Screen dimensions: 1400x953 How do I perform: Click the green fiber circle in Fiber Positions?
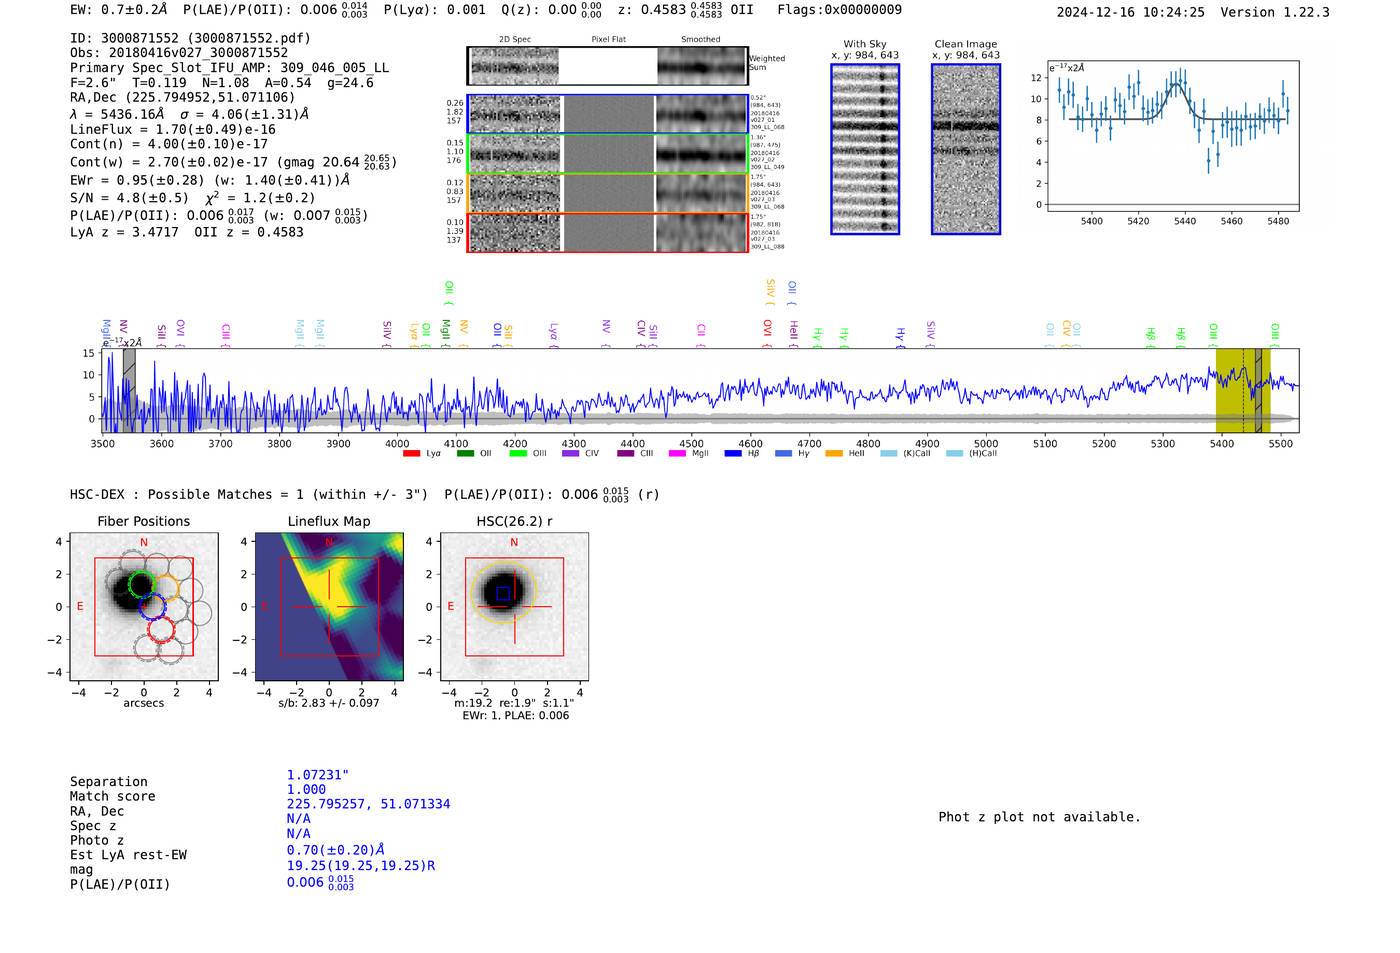point(143,585)
